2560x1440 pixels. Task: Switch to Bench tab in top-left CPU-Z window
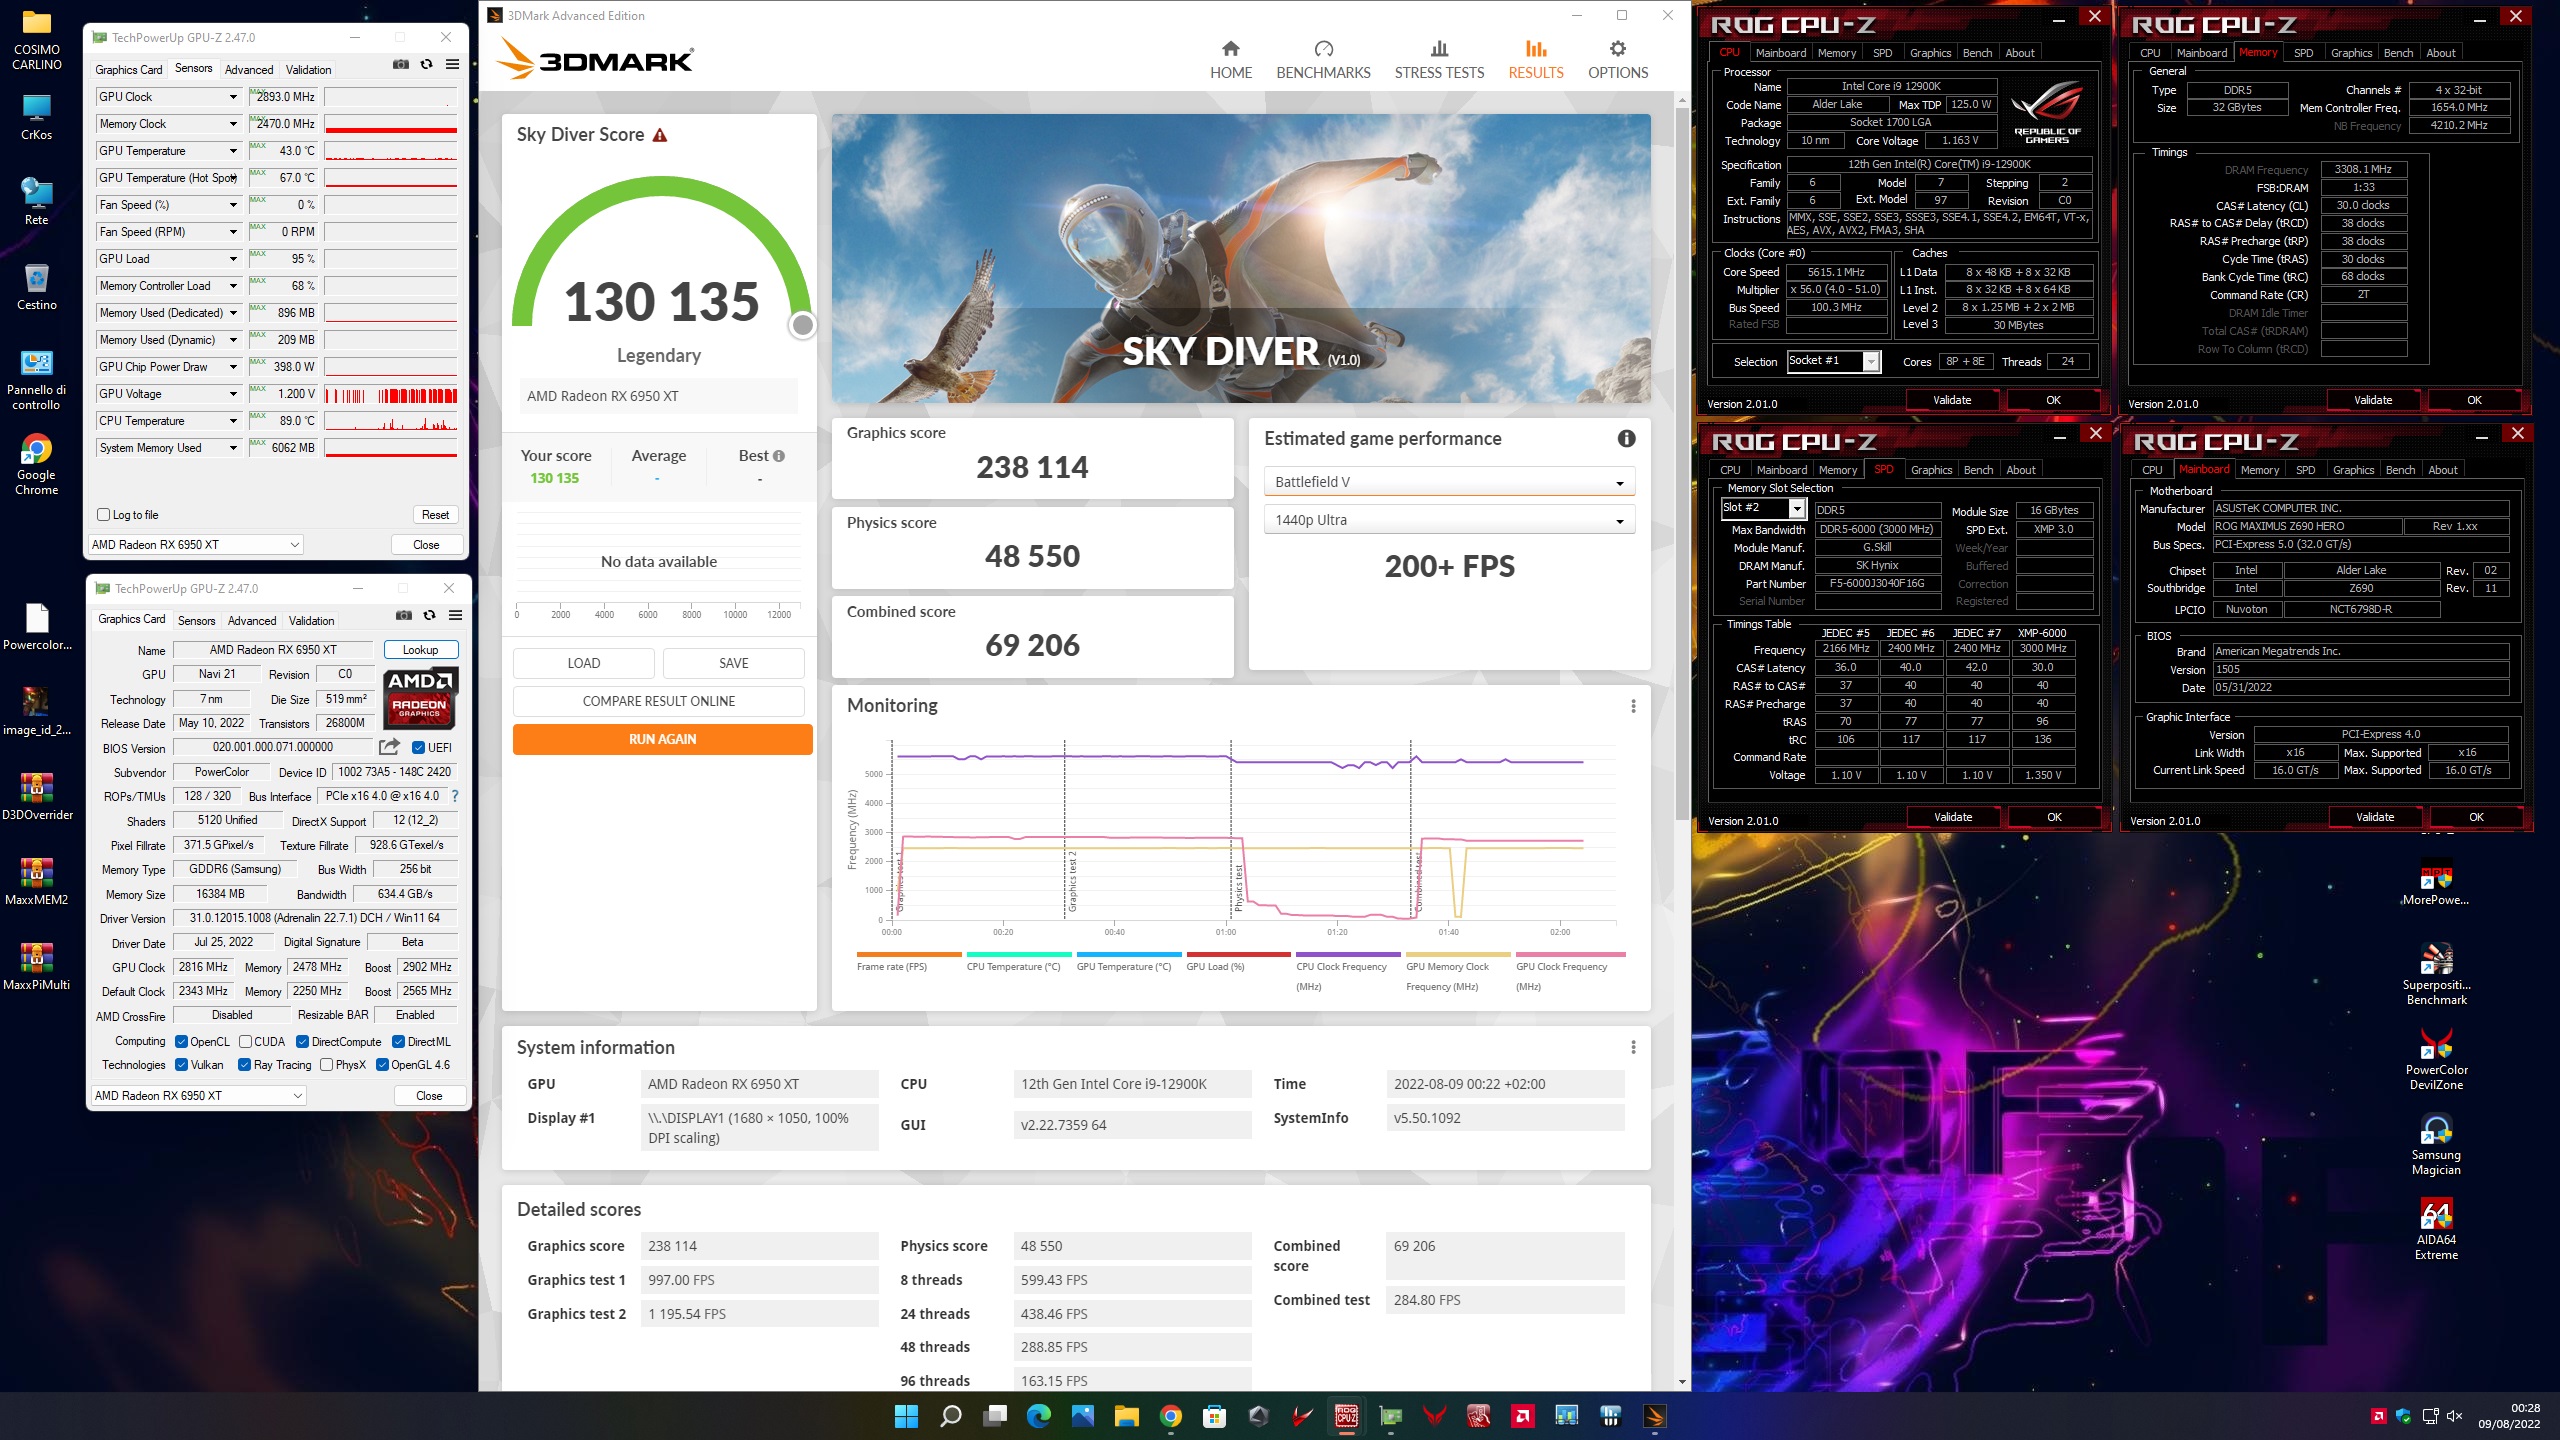click(1977, 53)
